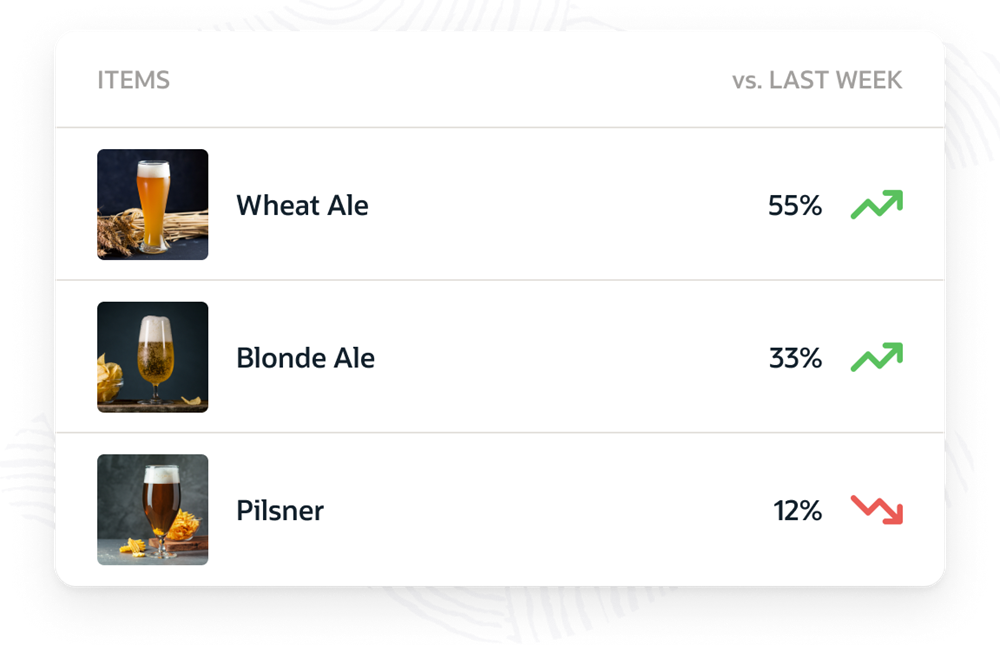The height and width of the screenshot is (645, 1000).
Task: Click the red downward trend arrow for Pilsner
Action: pyautogui.click(x=877, y=510)
